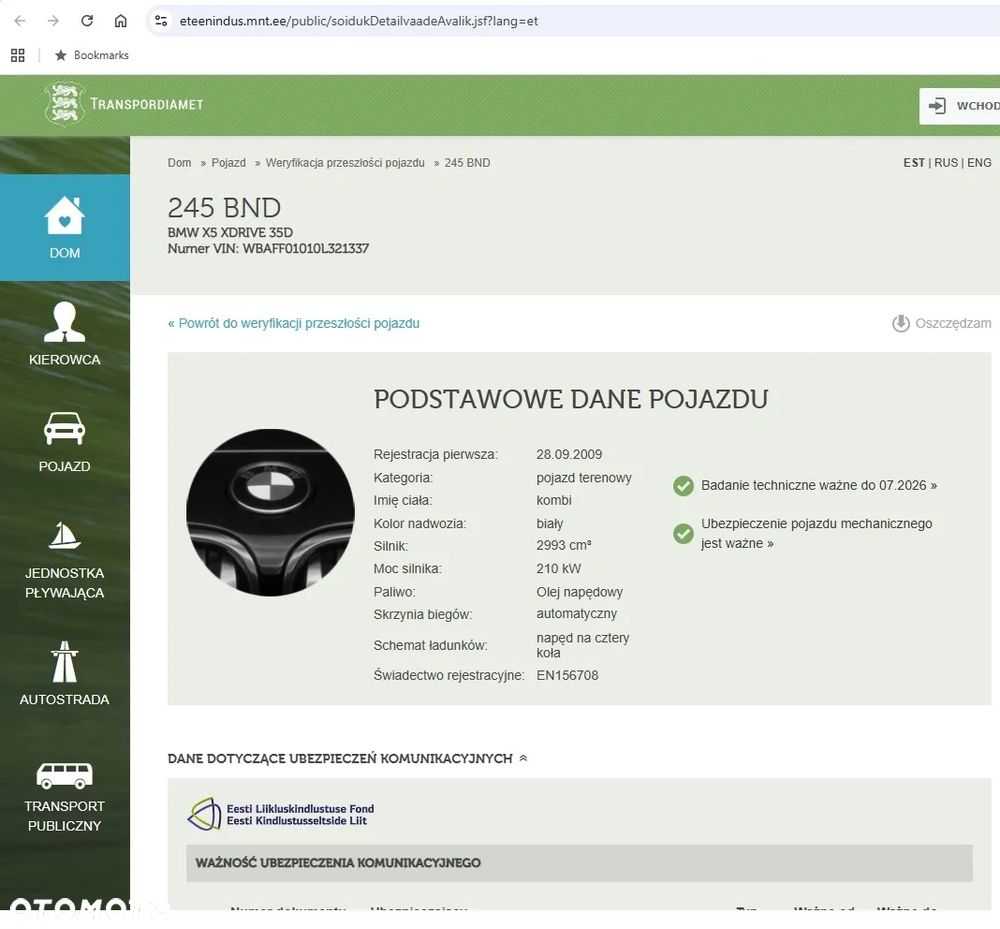
Task: Open the DOM home section icon
Action: 64,216
